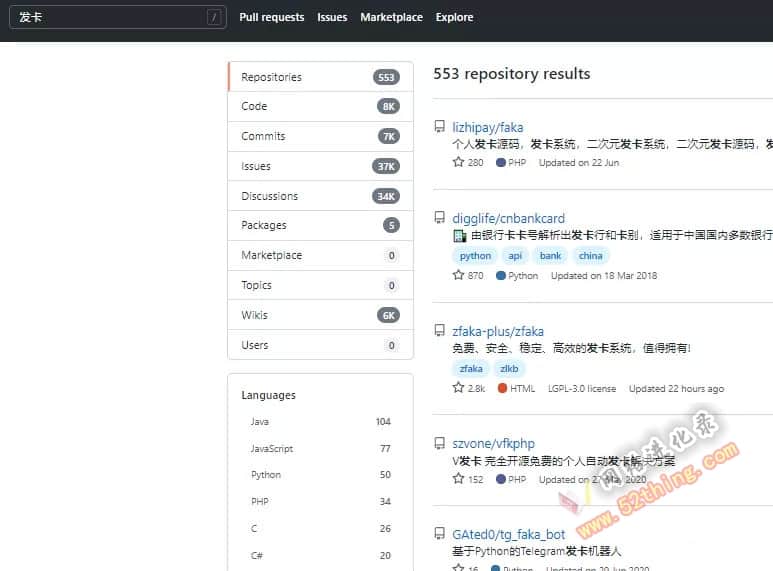This screenshot has height=571, width=773.
Task: Click the zlkb topic tag
Action: 509,369
